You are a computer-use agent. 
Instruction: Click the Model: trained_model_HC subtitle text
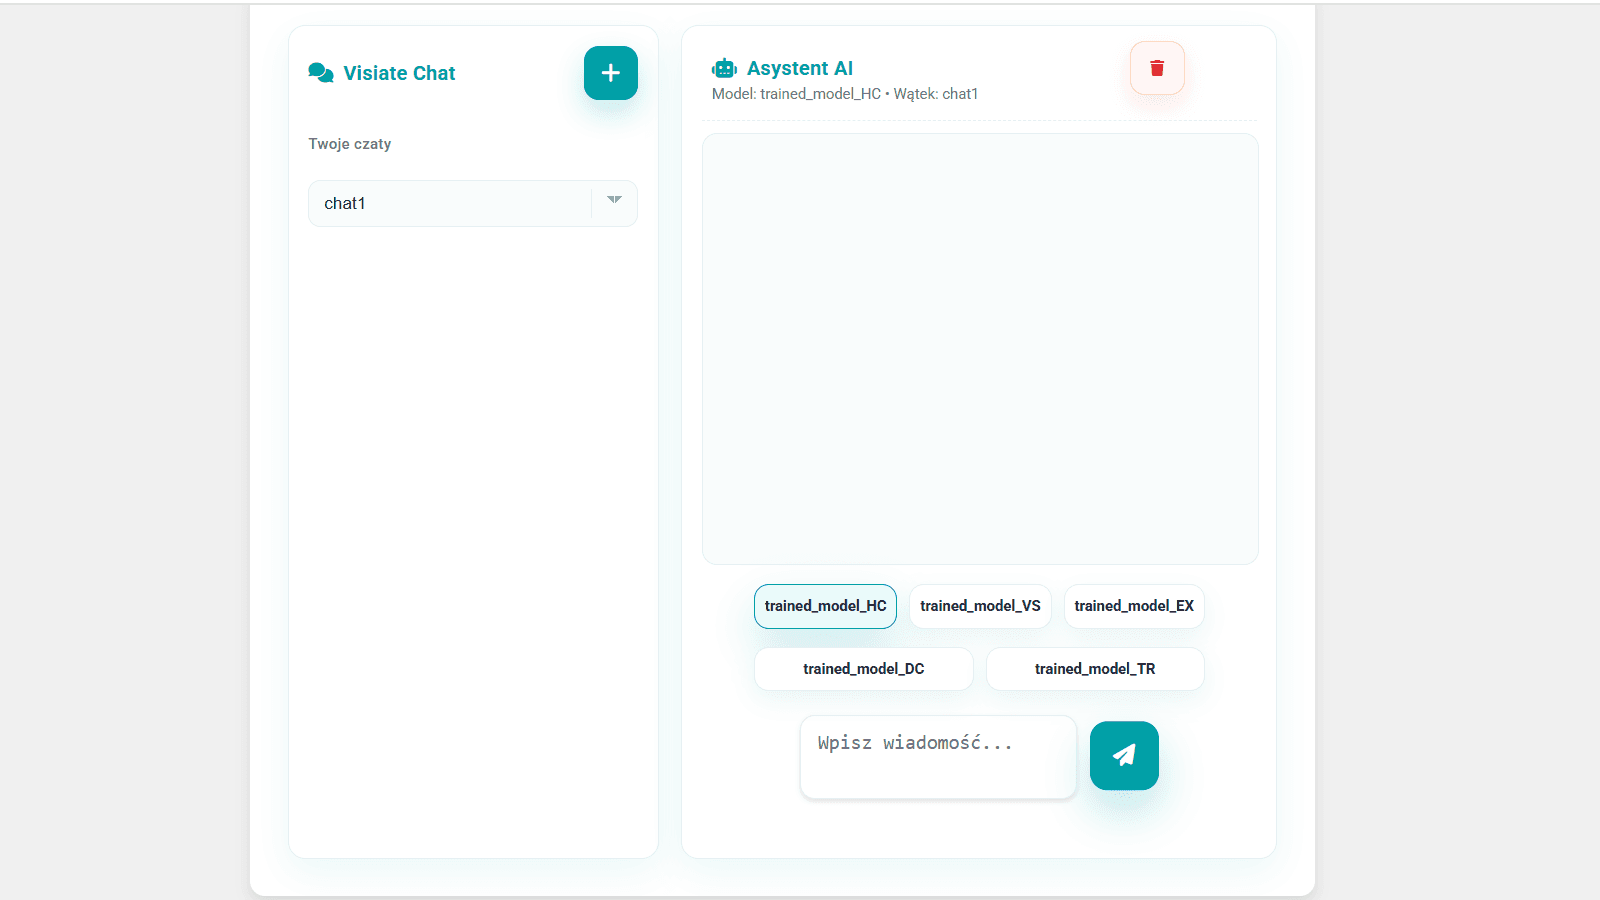pyautogui.click(x=845, y=94)
